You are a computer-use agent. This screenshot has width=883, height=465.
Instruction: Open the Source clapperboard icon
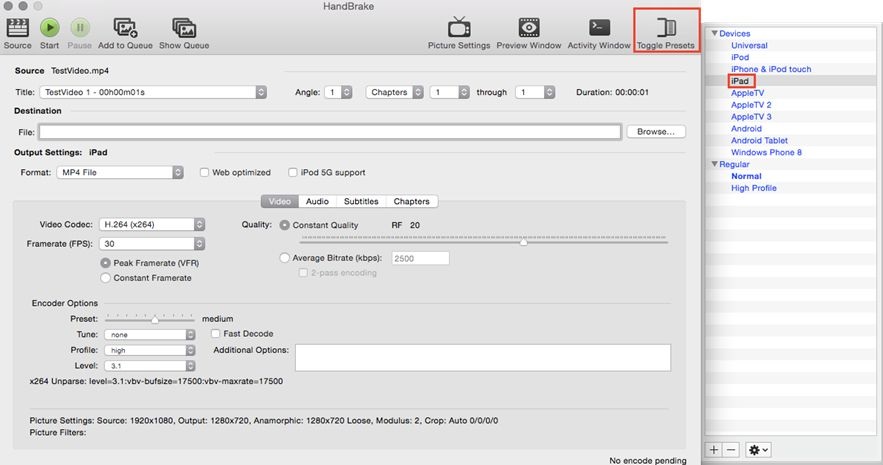17,28
